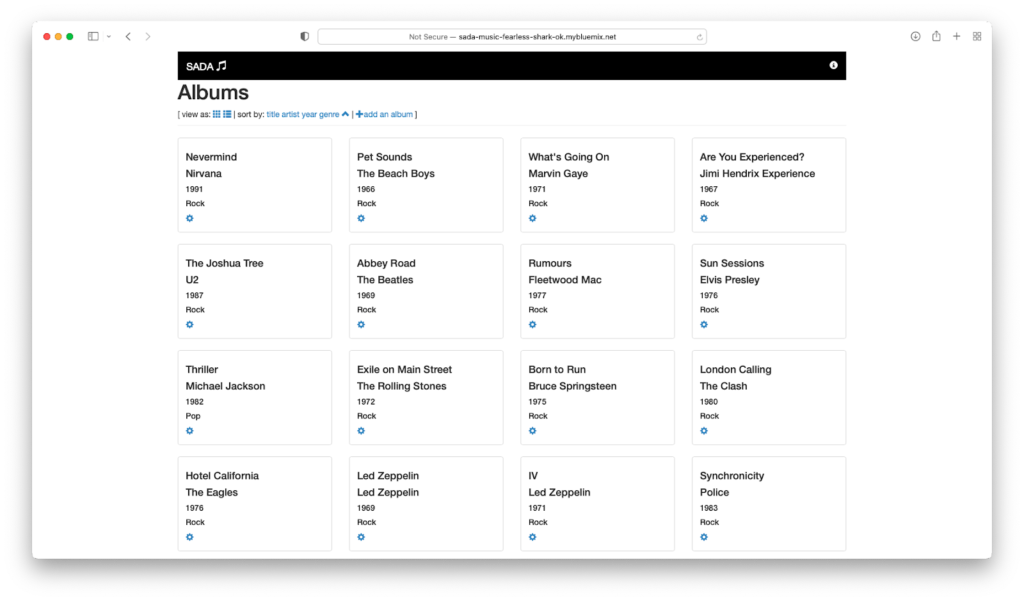
Task: Open the Safari share menu
Action: click(x=936, y=37)
